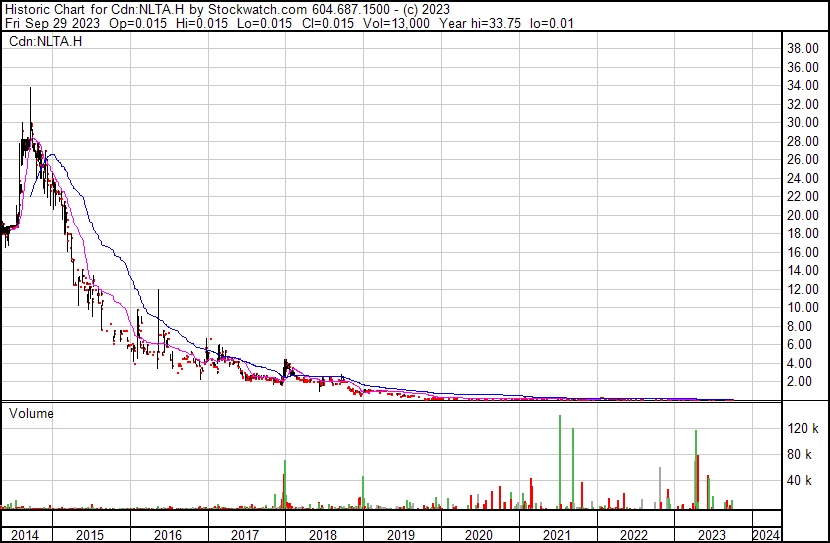The width and height of the screenshot is (830, 543).
Task: Click the 34.00 price axis label
Action: coord(803,85)
